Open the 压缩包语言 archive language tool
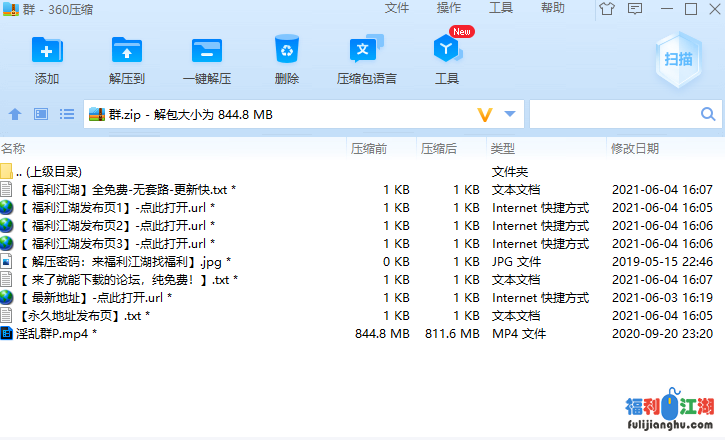Screen dimensions: 725x440 [x=366, y=59]
